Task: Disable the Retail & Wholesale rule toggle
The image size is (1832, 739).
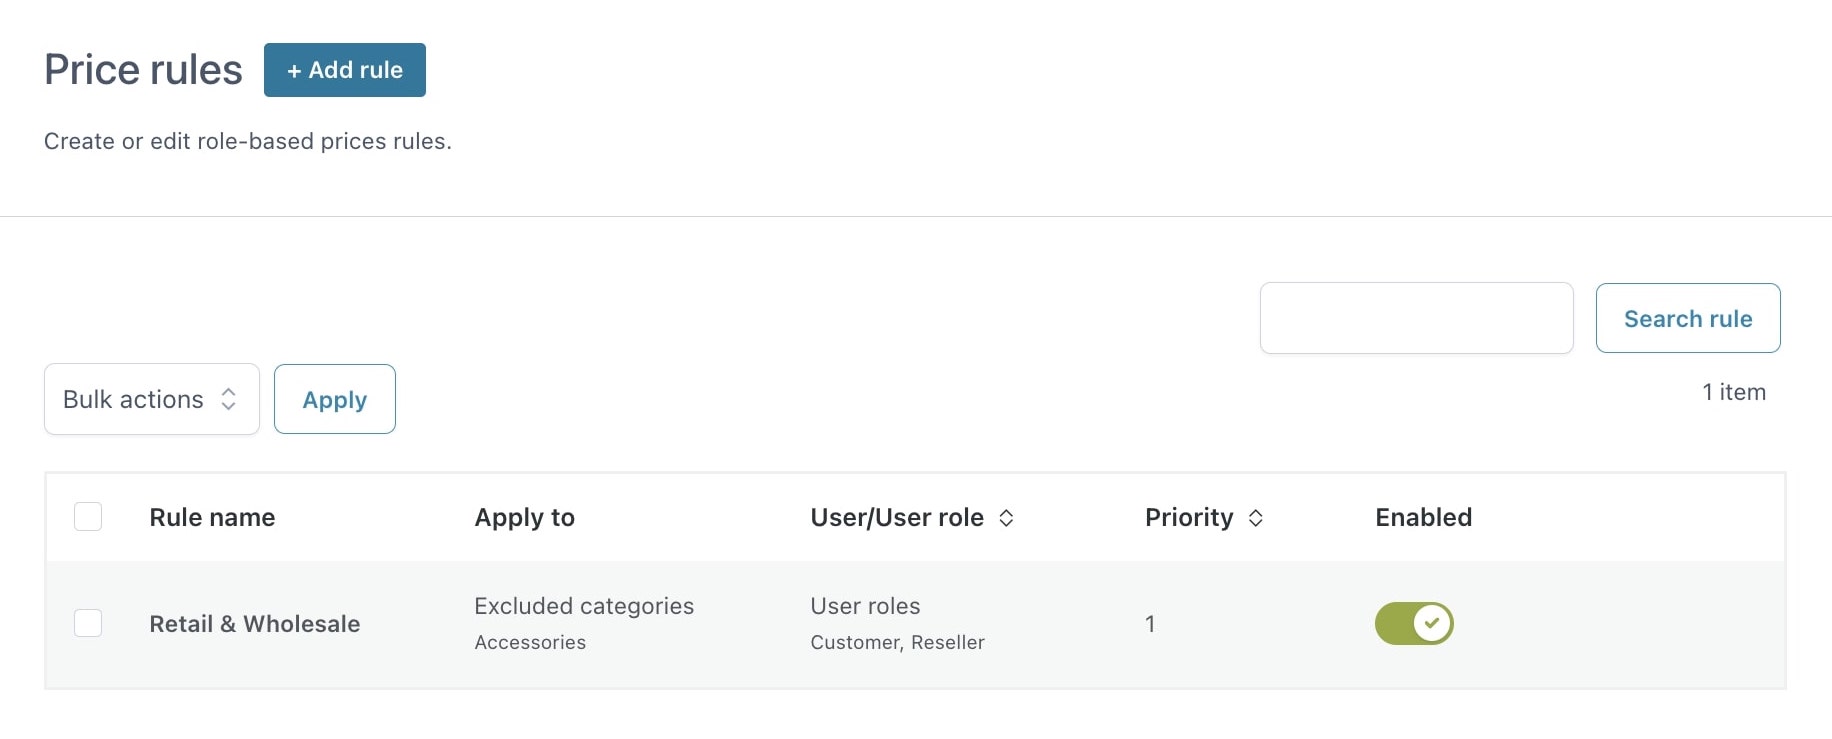Action: tap(1414, 623)
